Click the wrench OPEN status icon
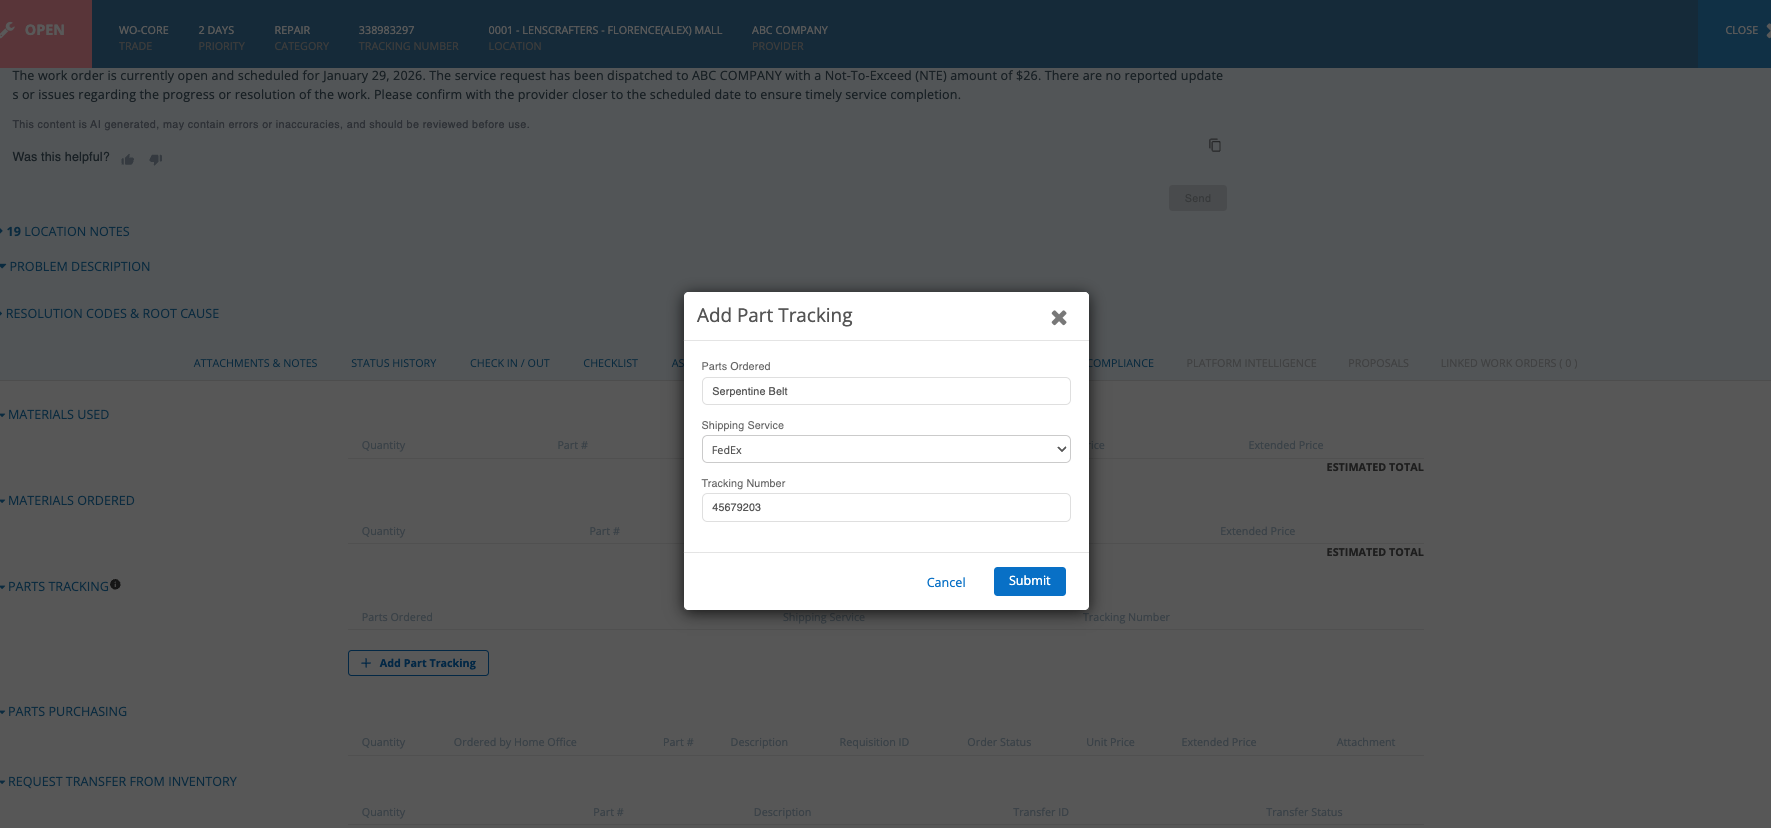Image resolution: width=1771 pixels, height=828 pixels. 7,30
